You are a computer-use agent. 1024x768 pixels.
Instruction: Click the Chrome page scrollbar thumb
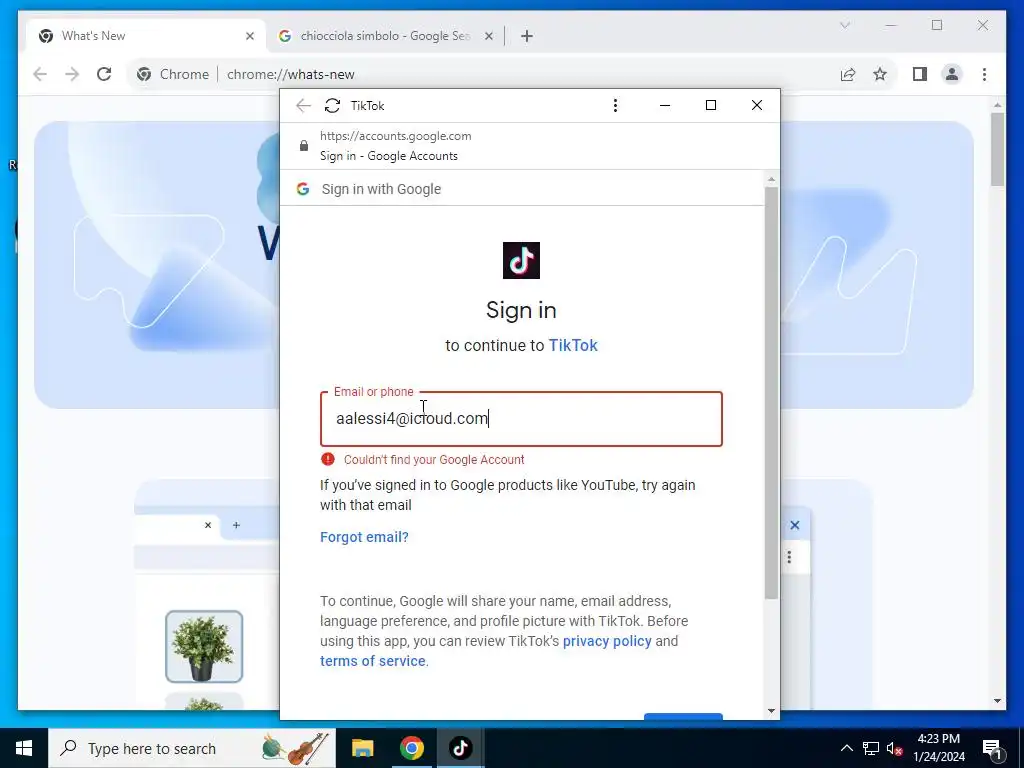click(x=997, y=149)
